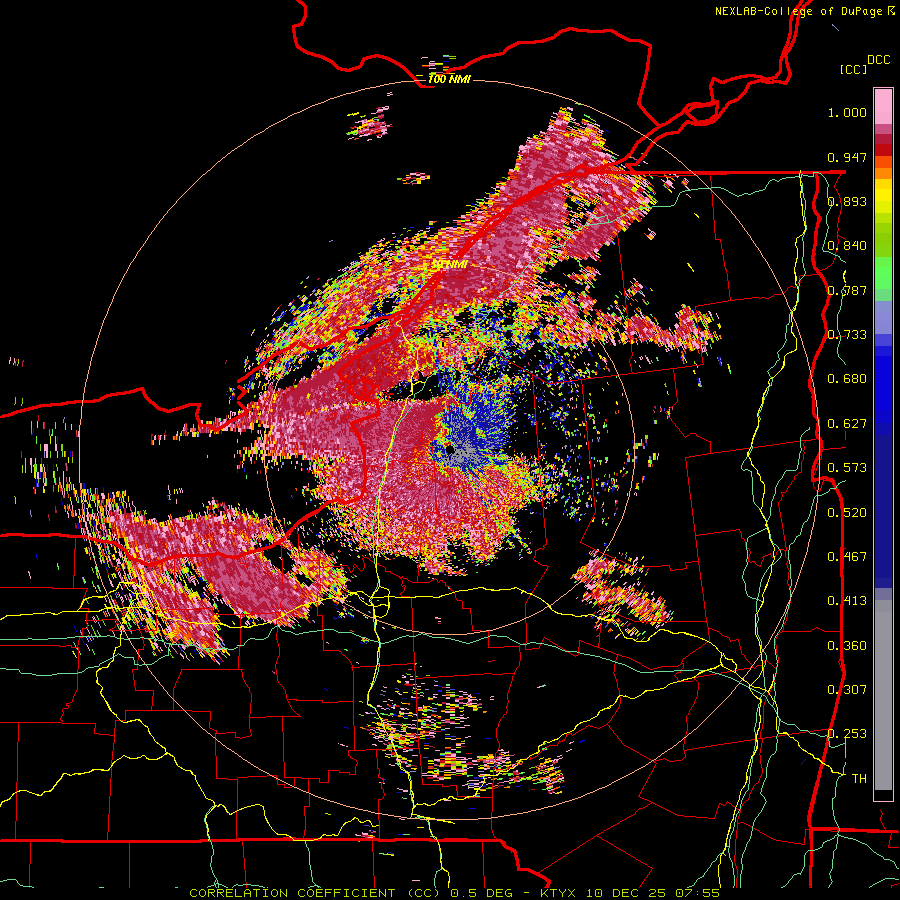
Task: Click the 0.893 scale value
Action: [847, 201]
